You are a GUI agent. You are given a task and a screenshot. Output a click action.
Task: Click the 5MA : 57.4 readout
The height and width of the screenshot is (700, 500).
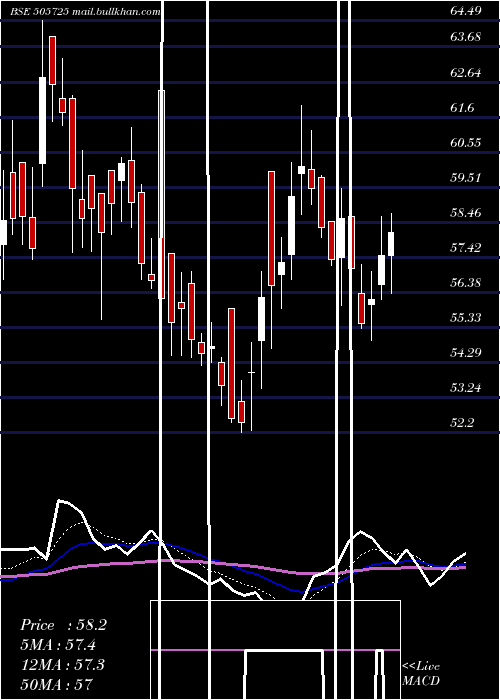click(58, 645)
